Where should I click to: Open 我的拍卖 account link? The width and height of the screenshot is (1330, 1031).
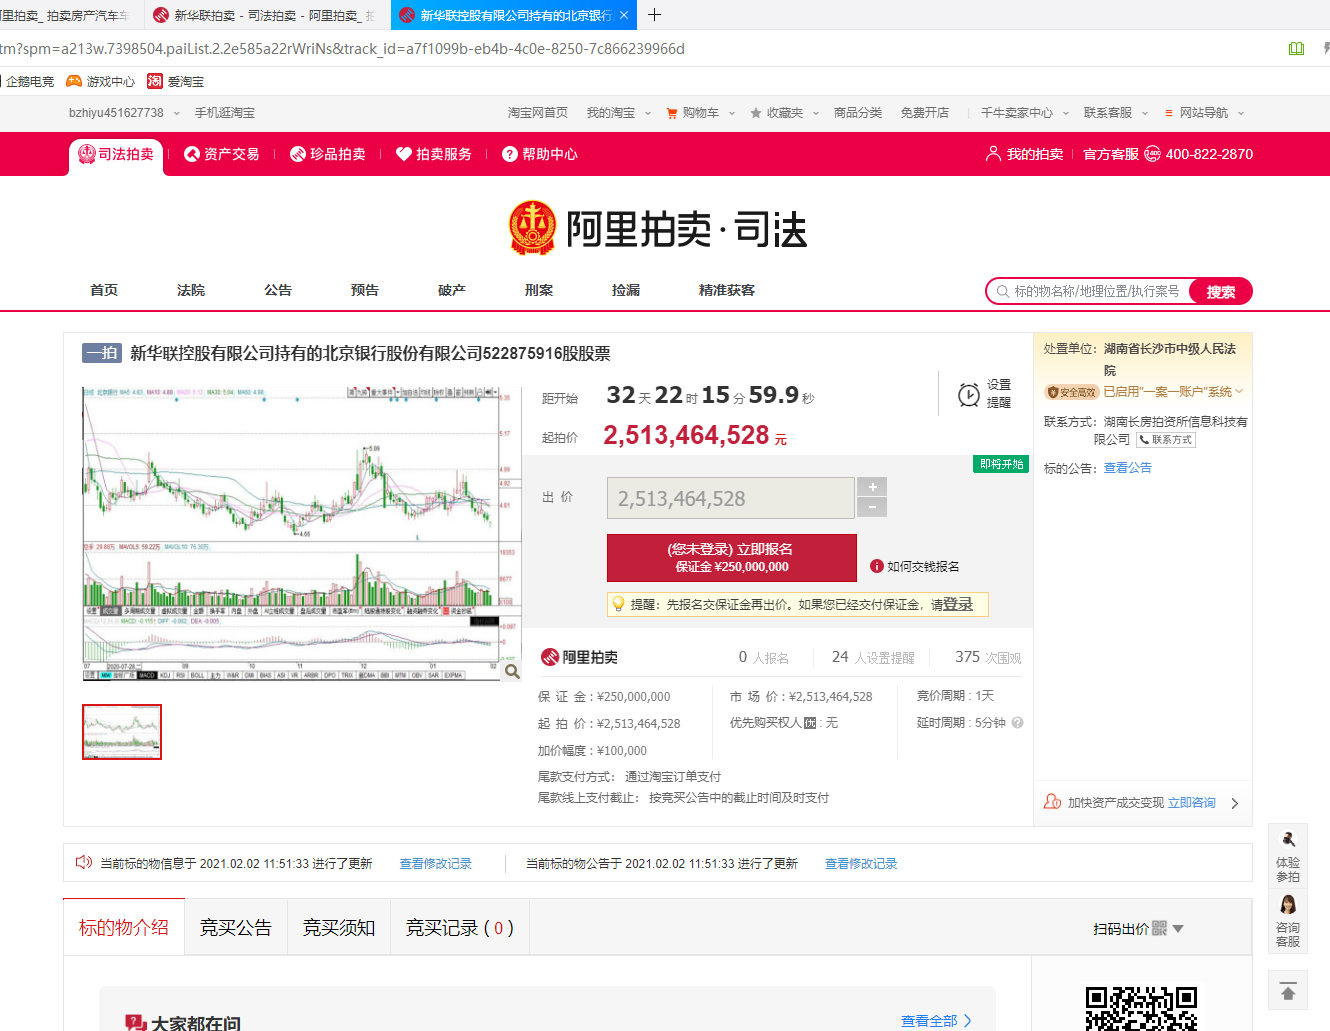click(x=1024, y=154)
